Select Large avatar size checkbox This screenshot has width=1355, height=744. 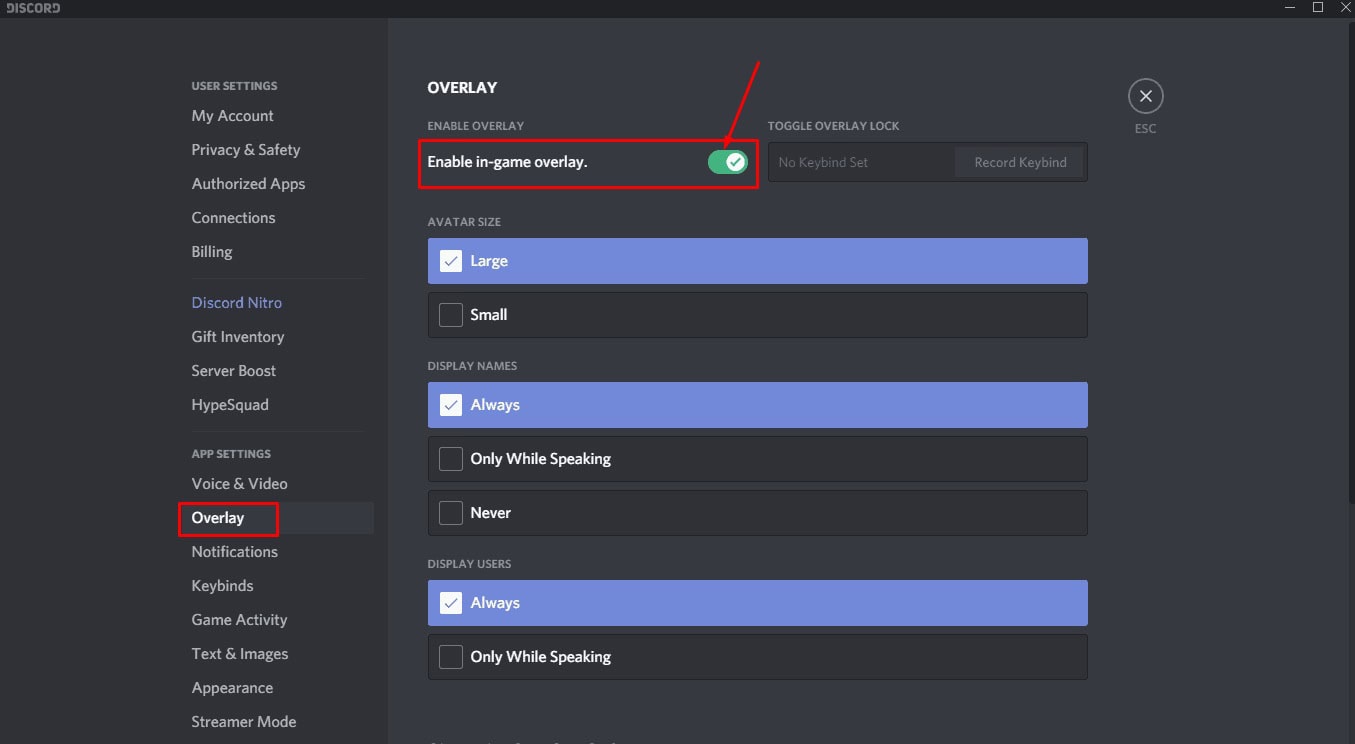(x=451, y=261)
